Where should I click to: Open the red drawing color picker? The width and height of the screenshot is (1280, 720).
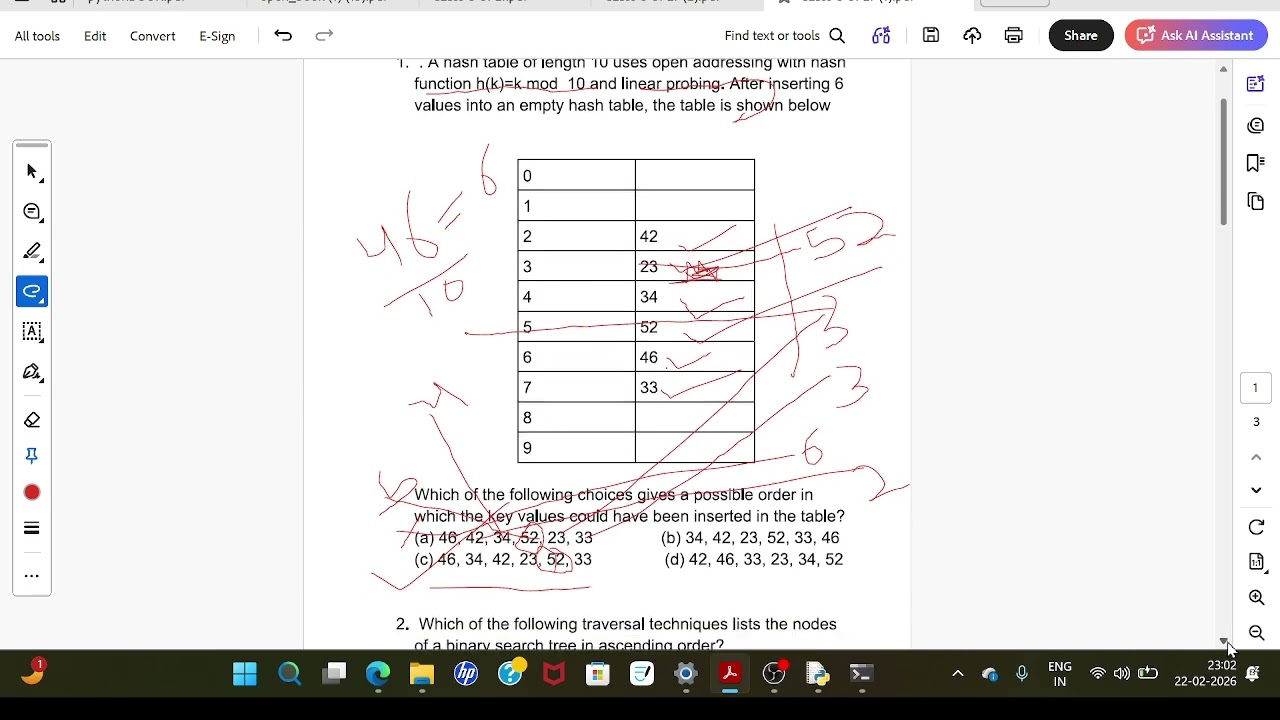32,492
